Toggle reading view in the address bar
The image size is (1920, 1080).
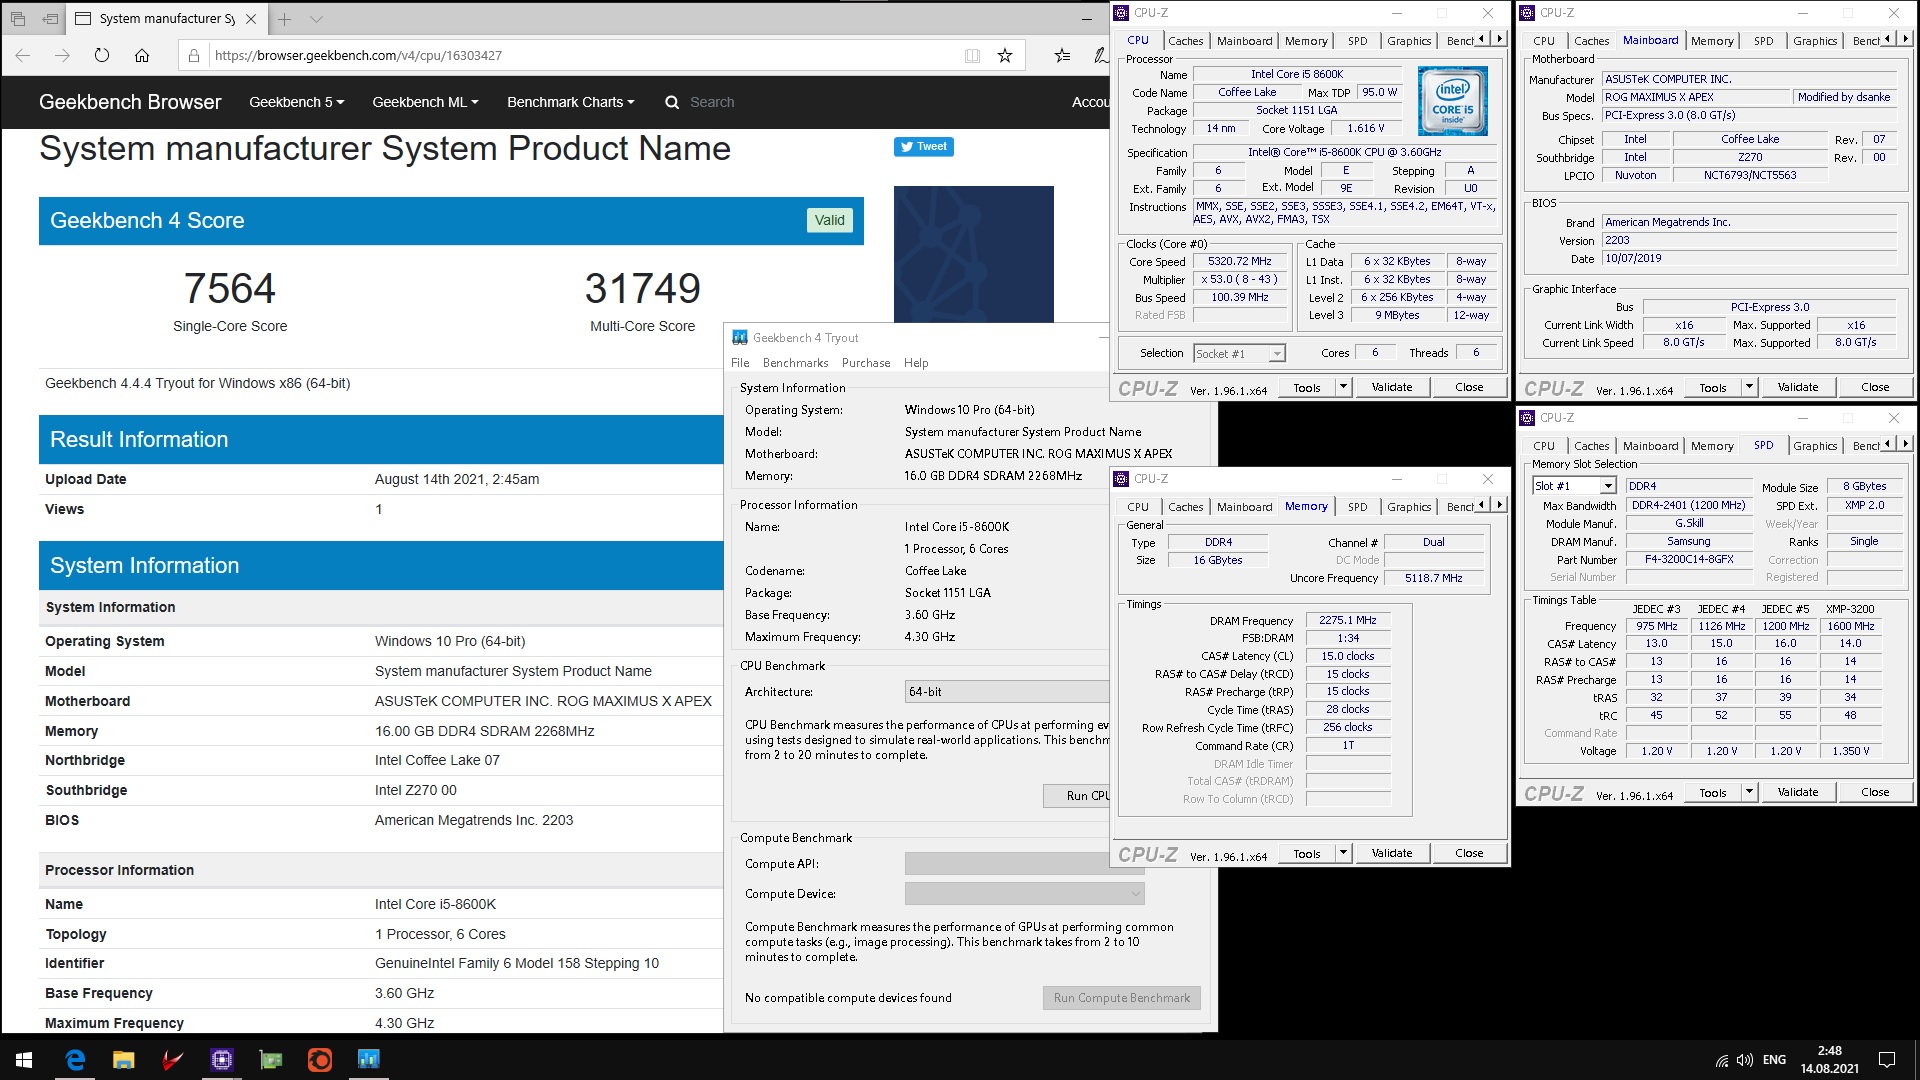coord(972,56)
